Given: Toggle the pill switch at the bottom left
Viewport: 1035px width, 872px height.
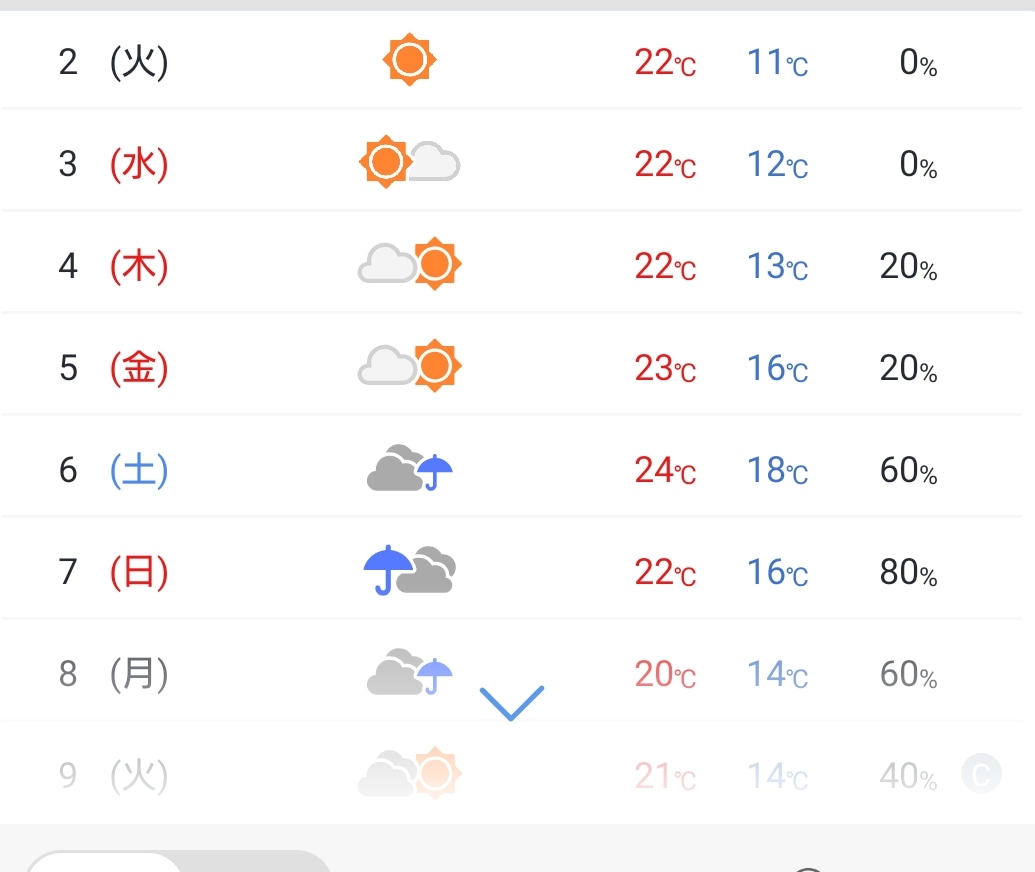Looking at the screenshot, I should tap(178, 862).
